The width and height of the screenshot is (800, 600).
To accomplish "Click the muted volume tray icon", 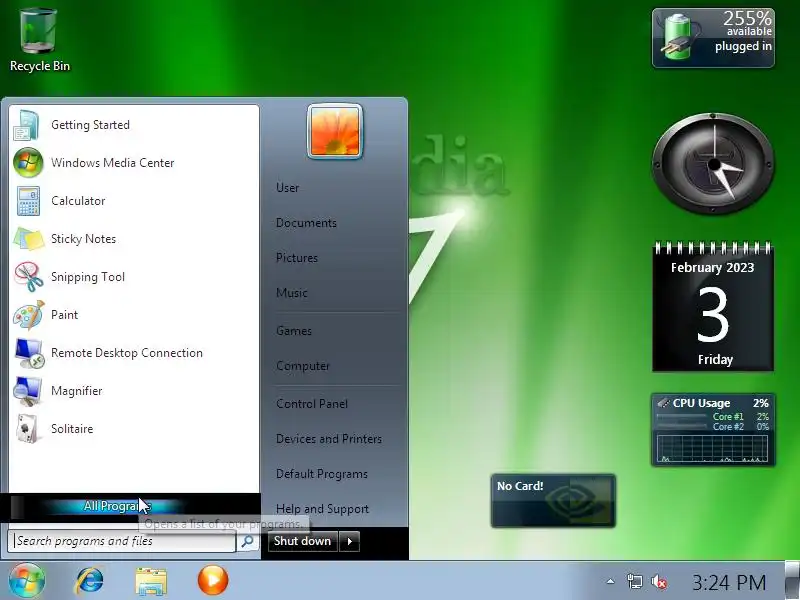I will [659, 582].
